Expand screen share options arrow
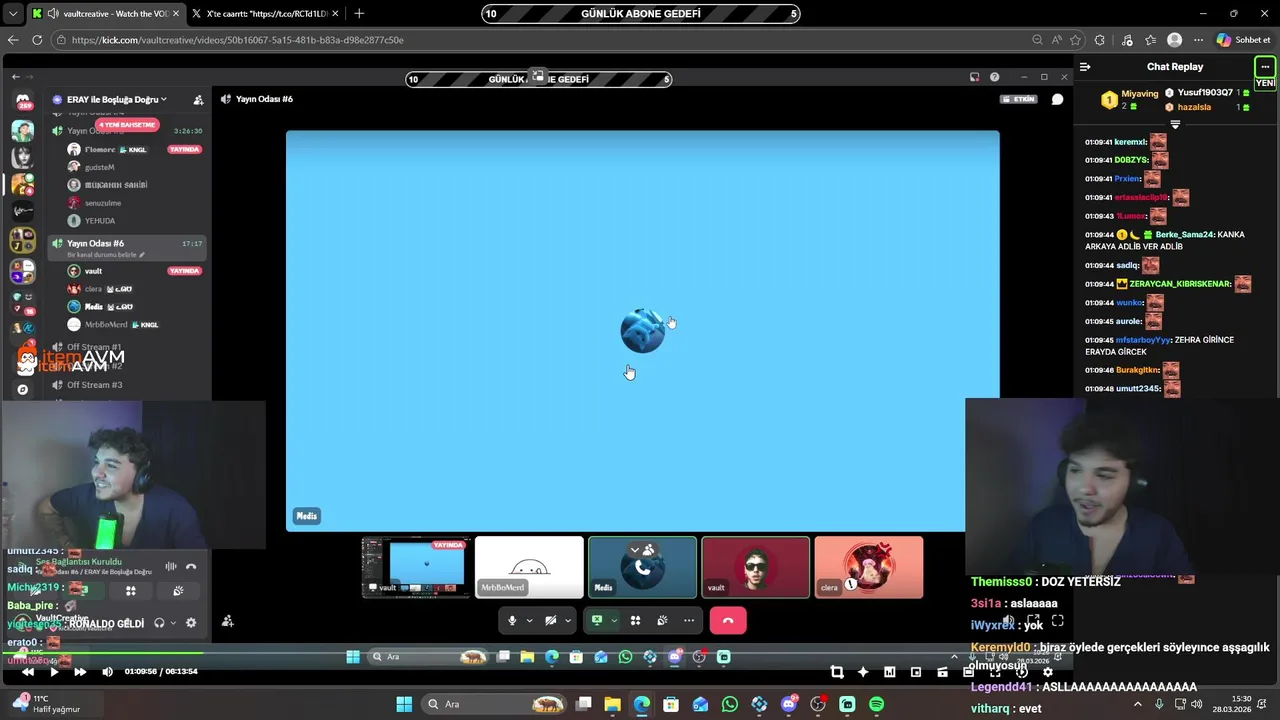 pos(613,621)
